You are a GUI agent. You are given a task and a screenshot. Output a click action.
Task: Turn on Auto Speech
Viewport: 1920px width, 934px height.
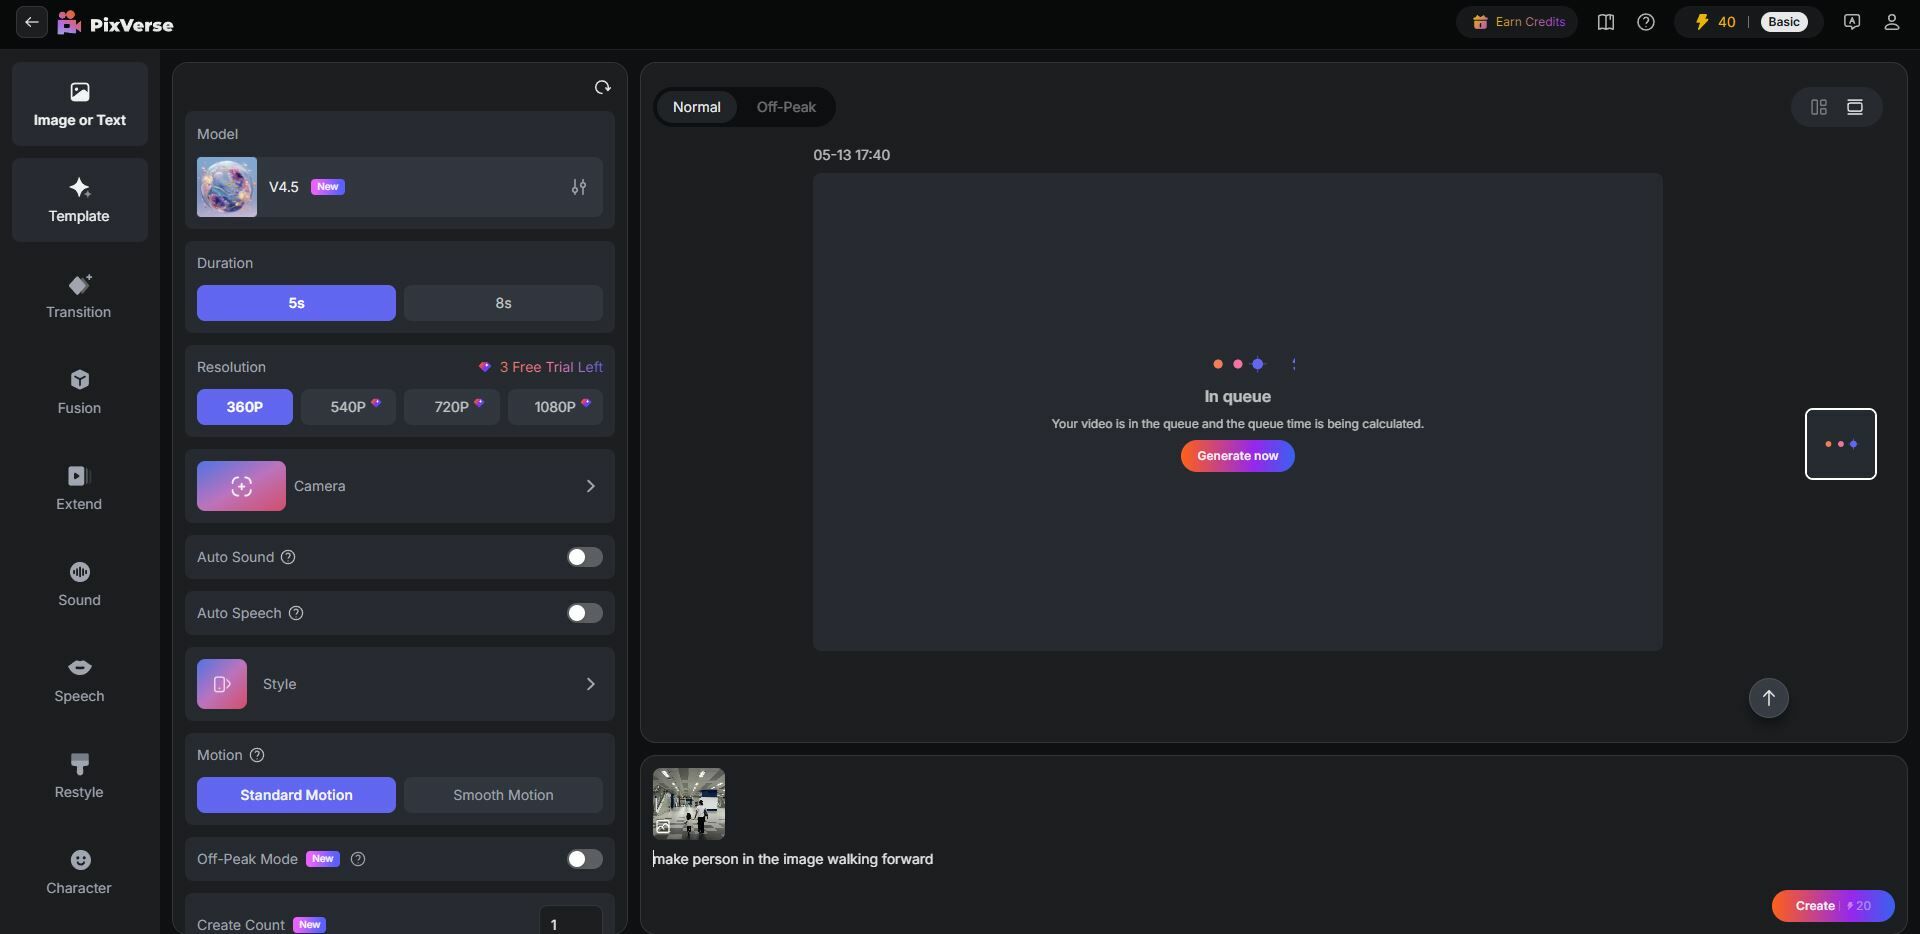click(x=584, y=613)
